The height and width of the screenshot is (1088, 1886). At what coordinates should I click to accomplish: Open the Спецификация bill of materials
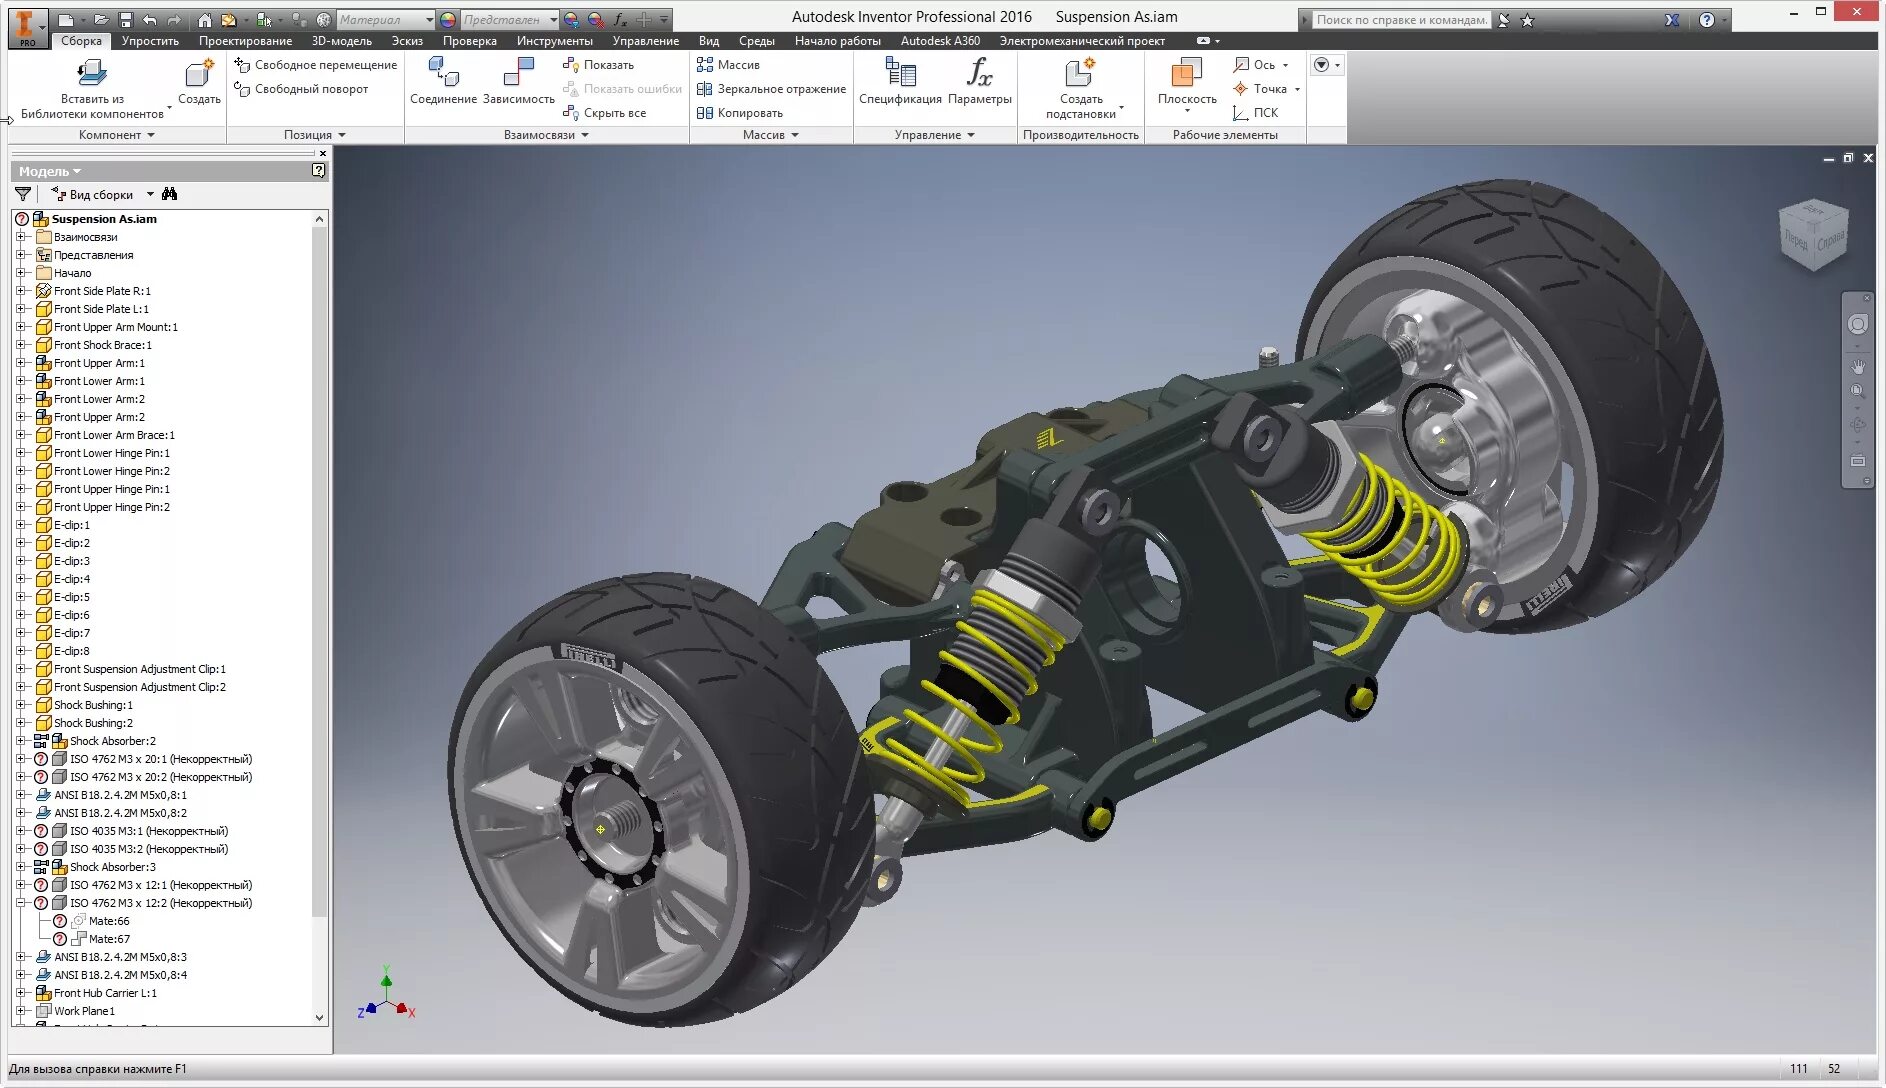coord(900,82)
